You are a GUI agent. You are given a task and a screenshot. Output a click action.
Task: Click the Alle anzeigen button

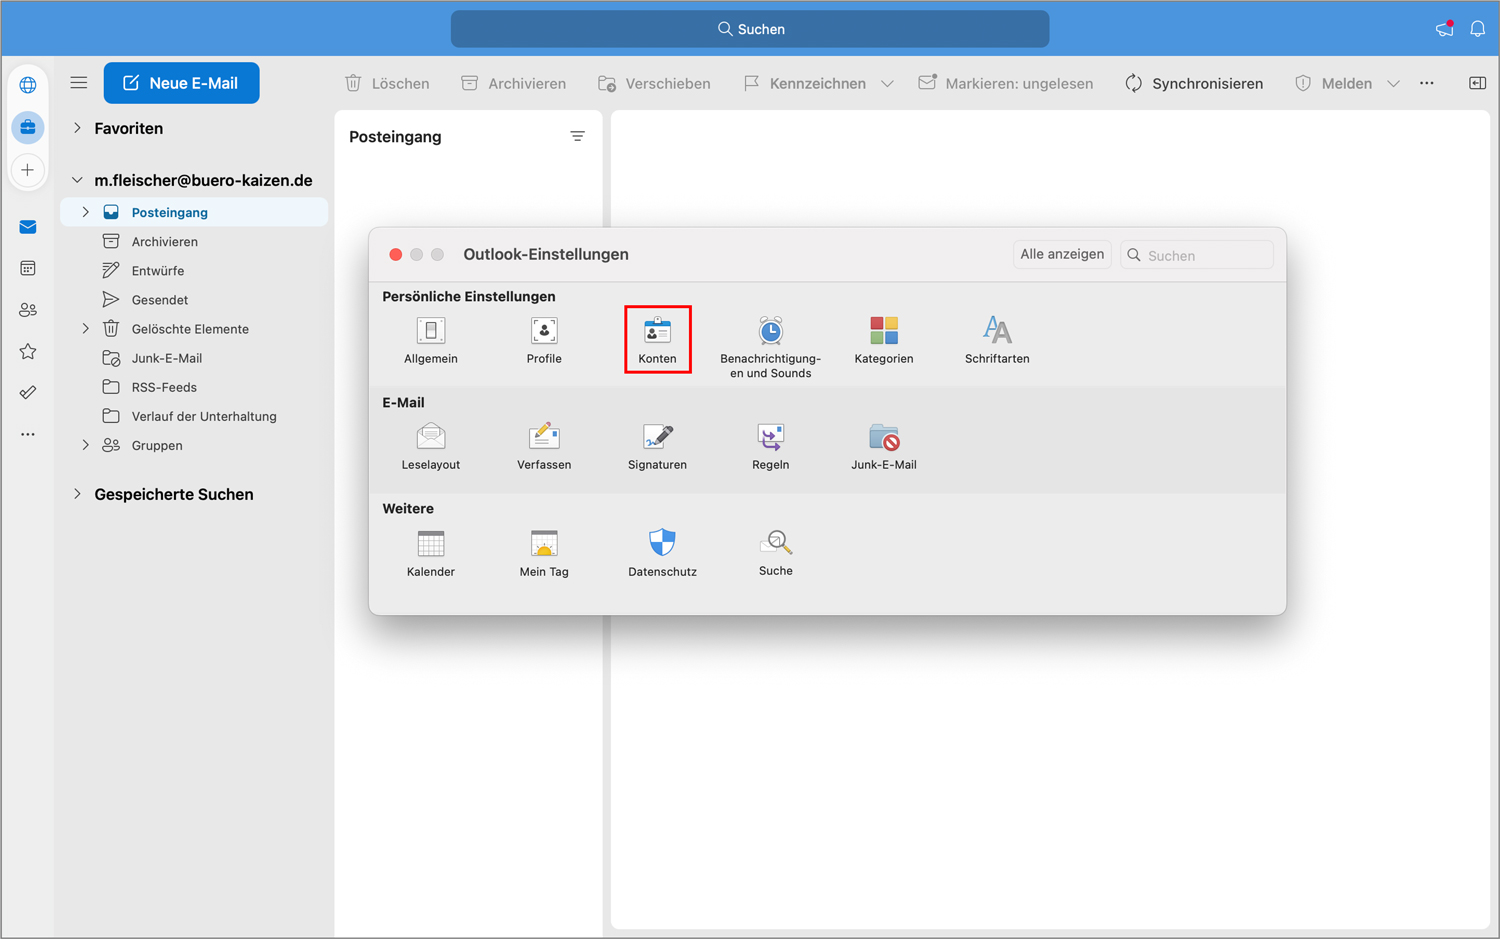tap(1061, 254)
